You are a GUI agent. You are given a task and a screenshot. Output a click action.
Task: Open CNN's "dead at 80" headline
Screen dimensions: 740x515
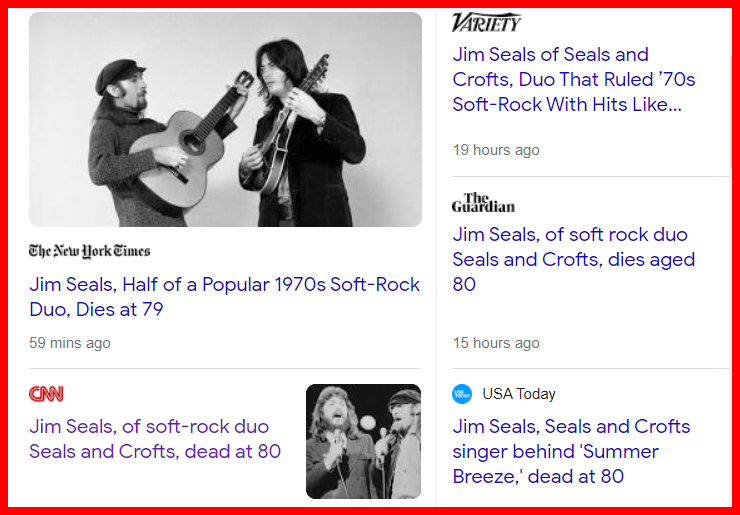click(x=155, y=439)
